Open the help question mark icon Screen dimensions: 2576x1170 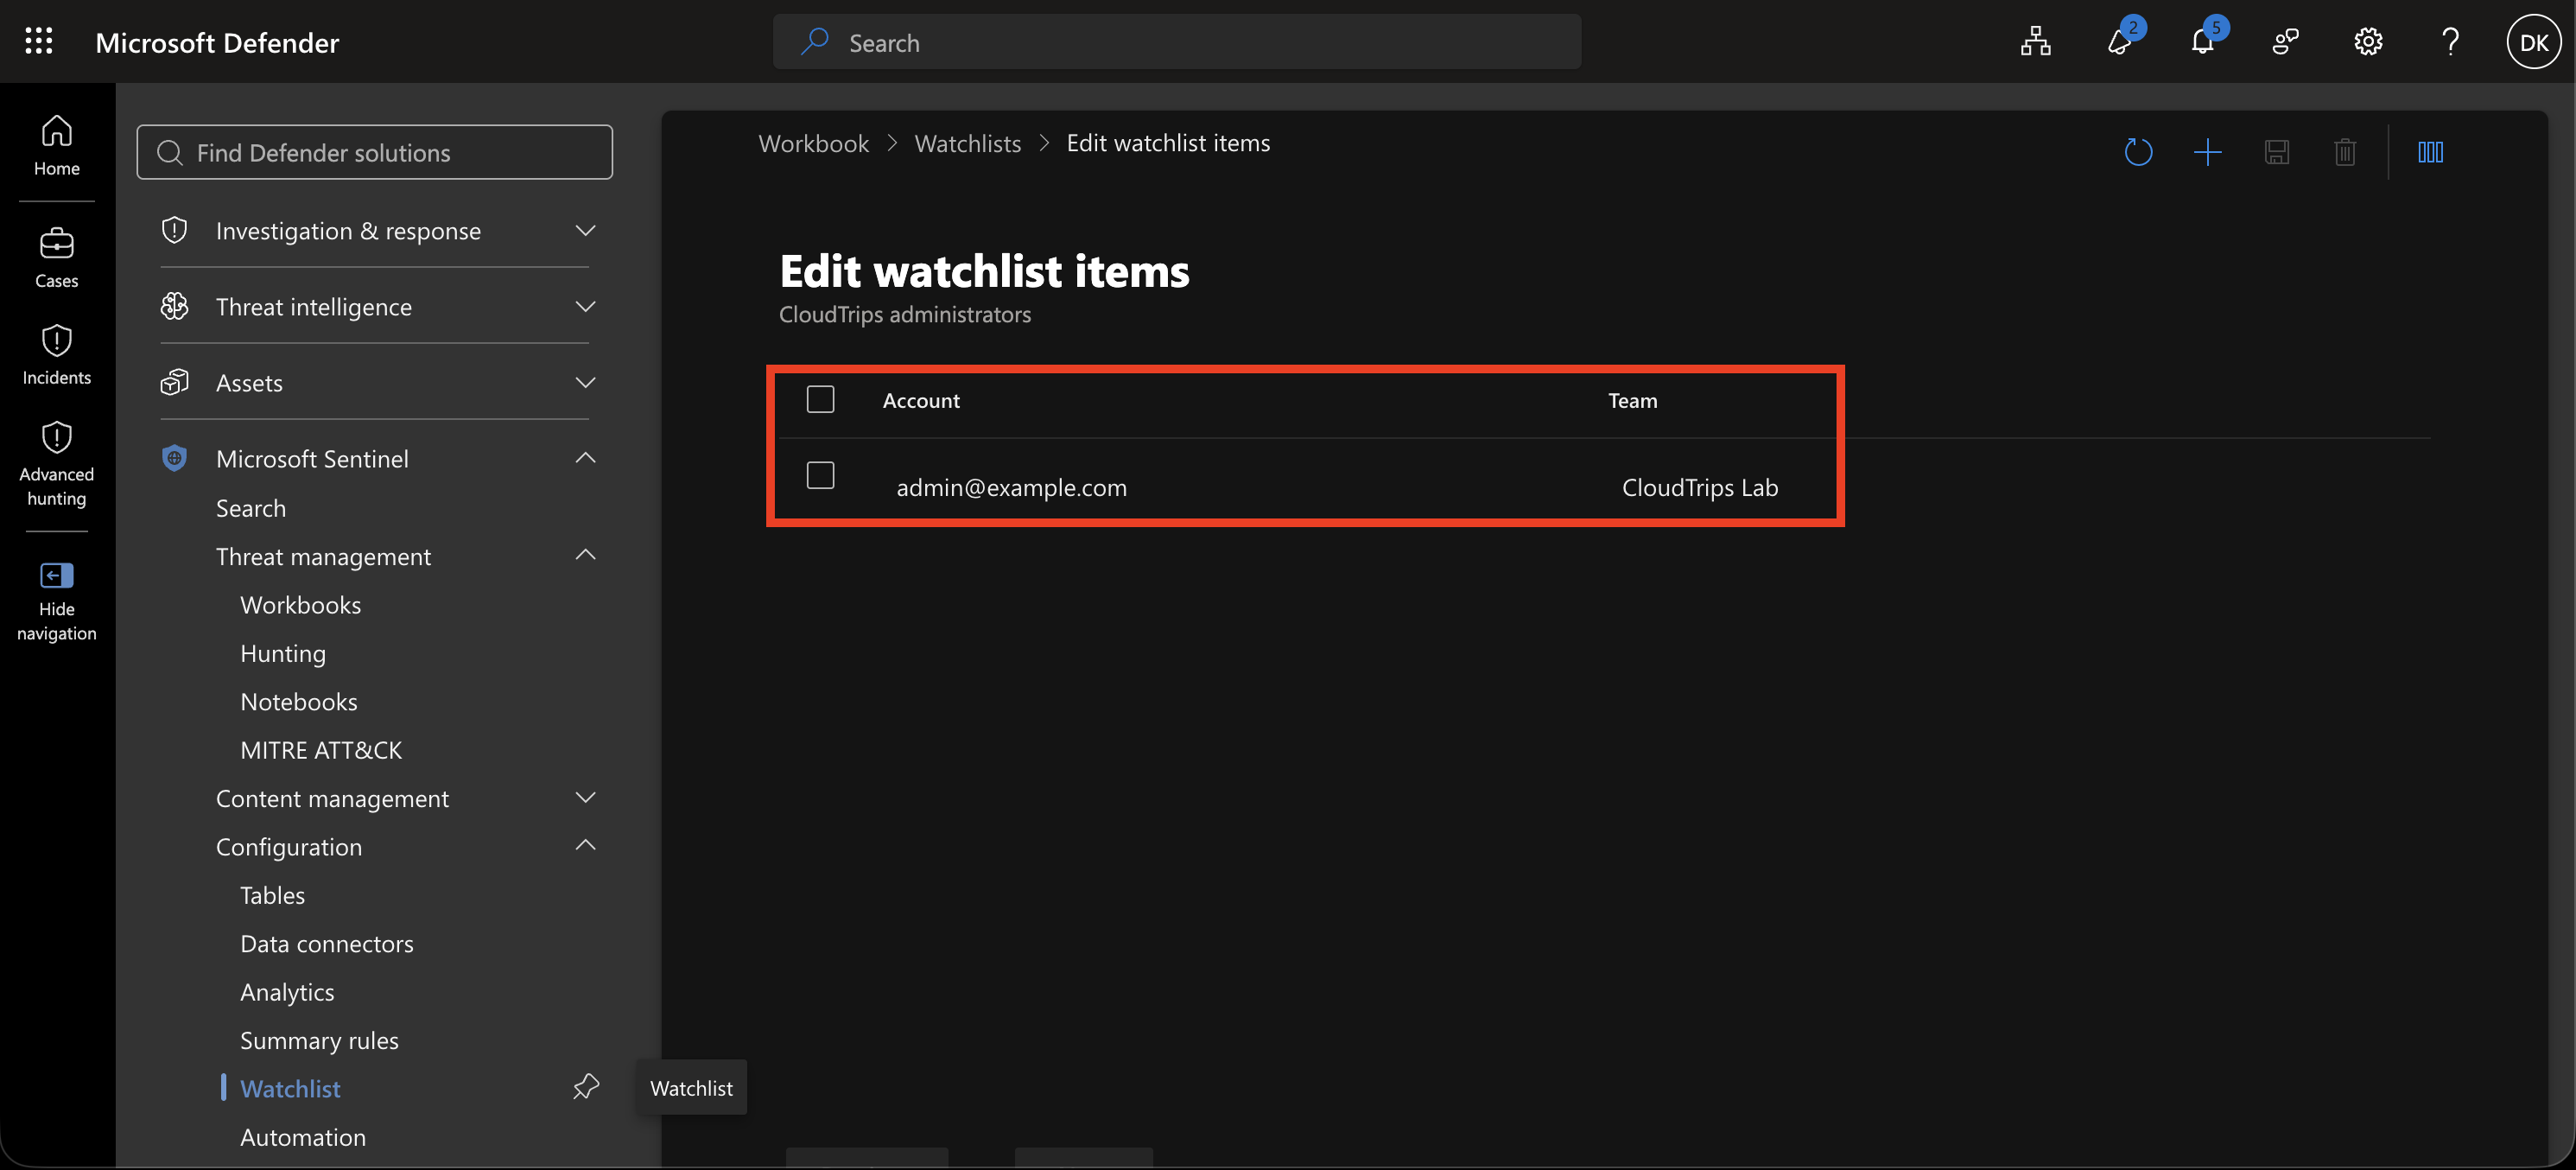point(2450,42)
